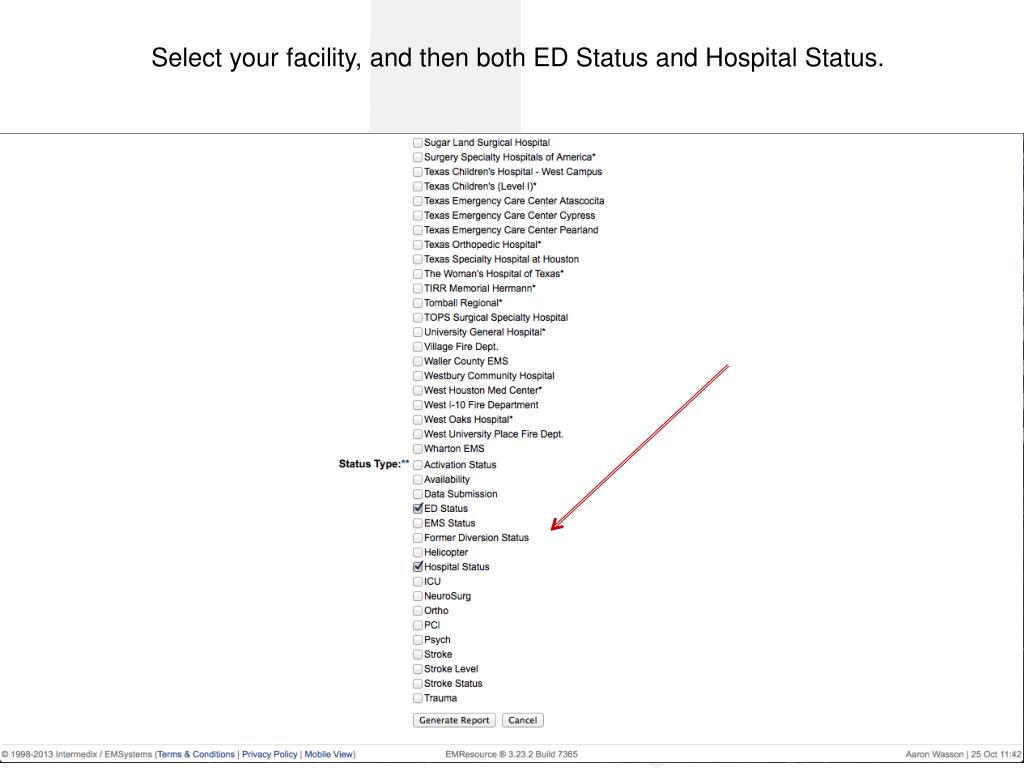
Task: Click the Cancel button
Action: click(x=522, y=720)
